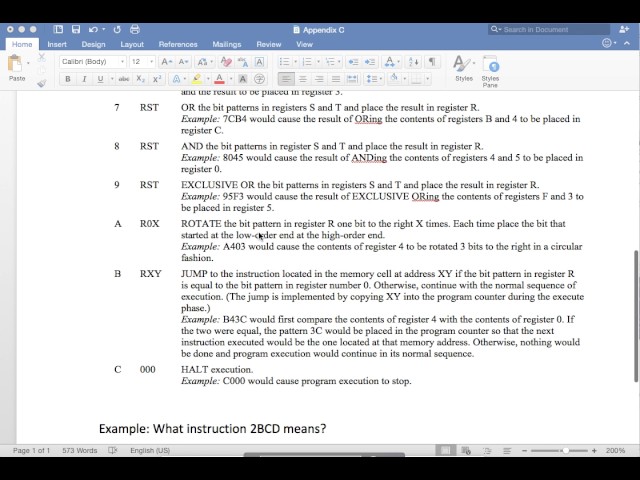This screenshot has height=480, width=640.
Task: Toggle strikethrough abc formatting
Action: 124,79
